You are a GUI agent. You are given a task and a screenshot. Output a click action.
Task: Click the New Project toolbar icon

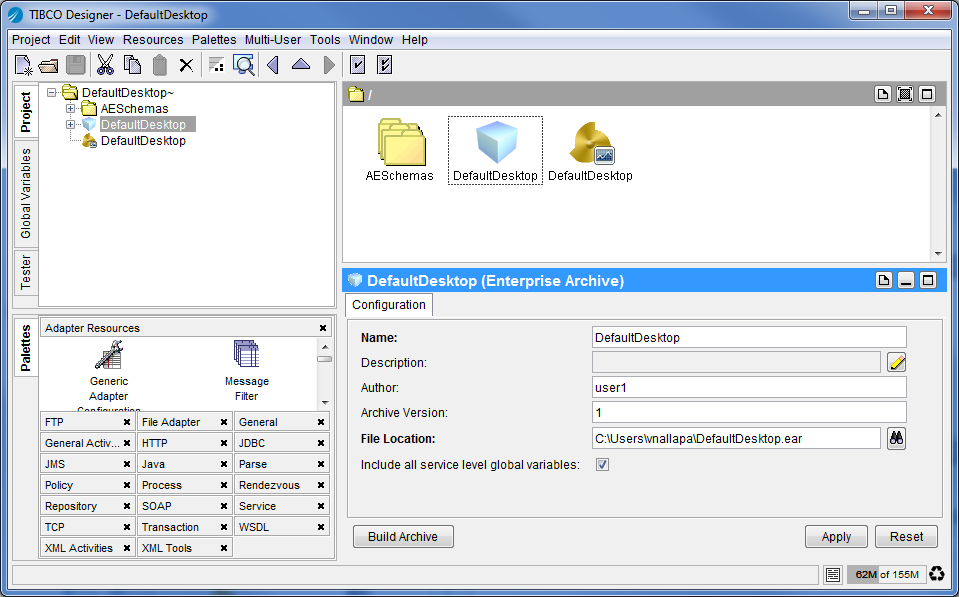(24, 65)
